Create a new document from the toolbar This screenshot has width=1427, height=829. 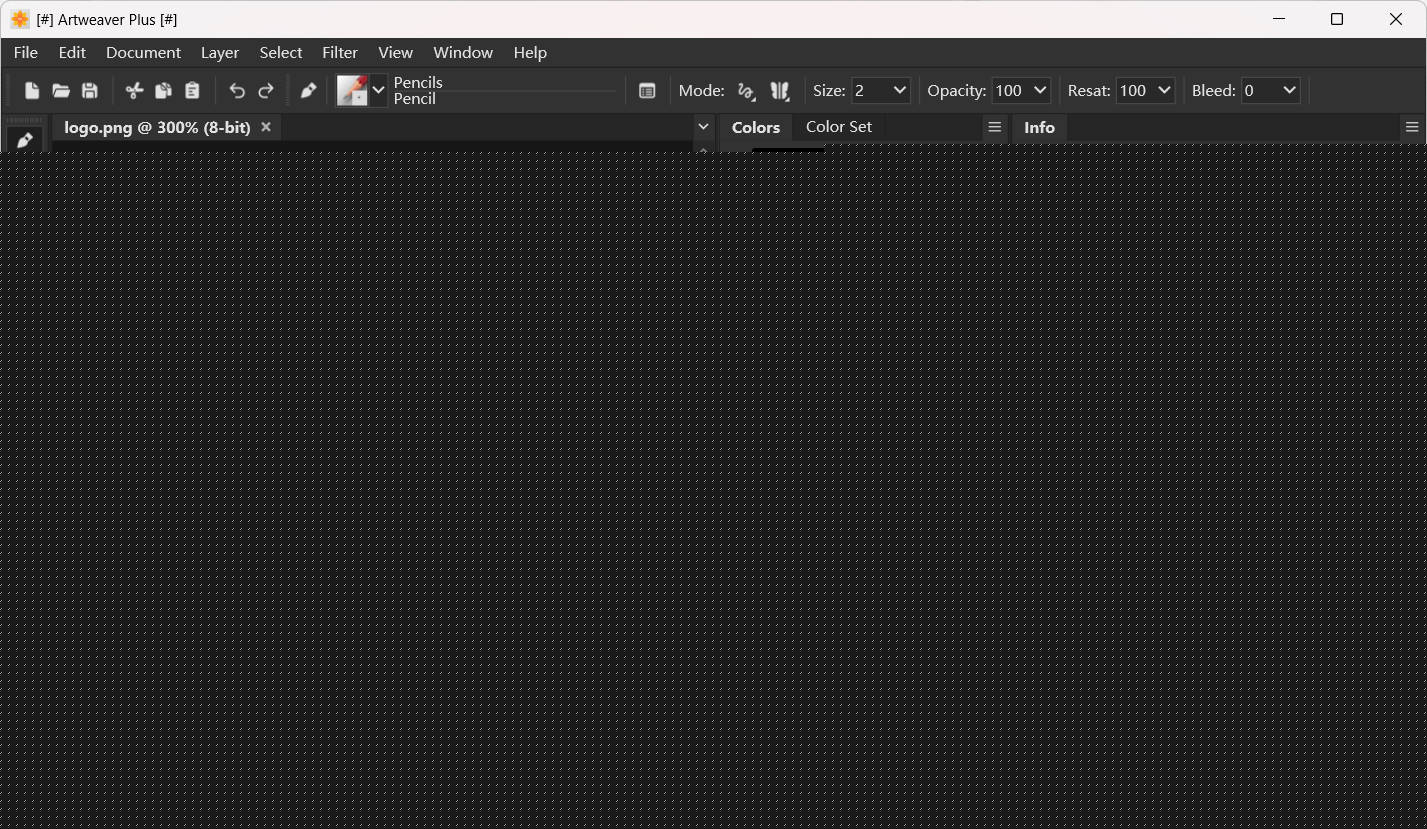coord(32,91)
